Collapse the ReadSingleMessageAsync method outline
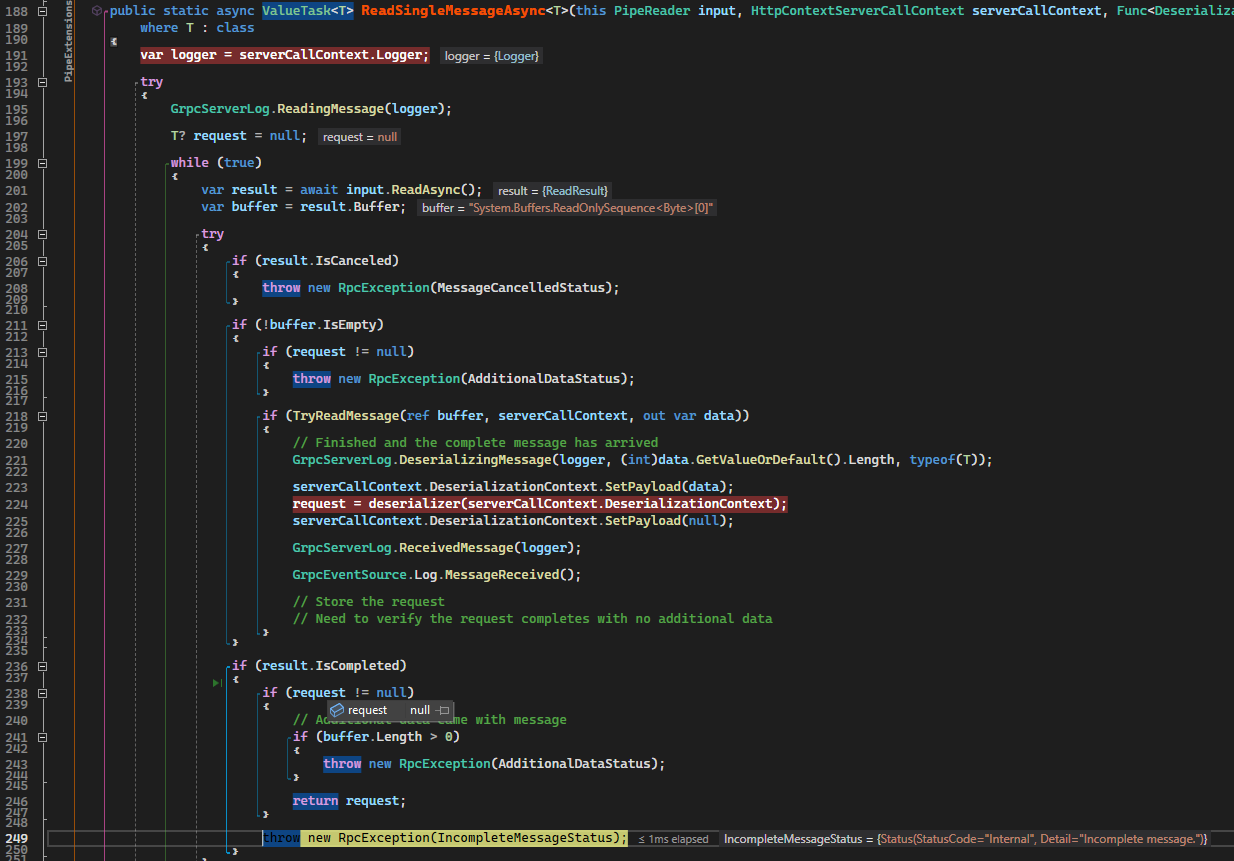Screen dimensions: 1234x861 coord(40,10)
